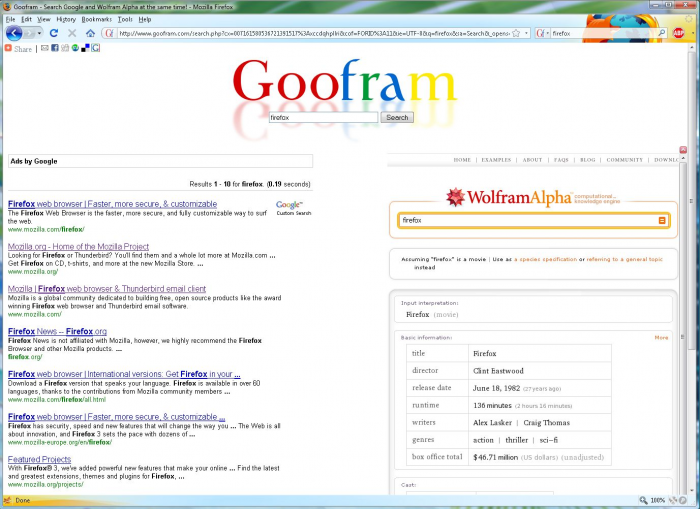Share the page on StumbleUpon
This screenshot has width=700, height=509.
tap(75, 48)
